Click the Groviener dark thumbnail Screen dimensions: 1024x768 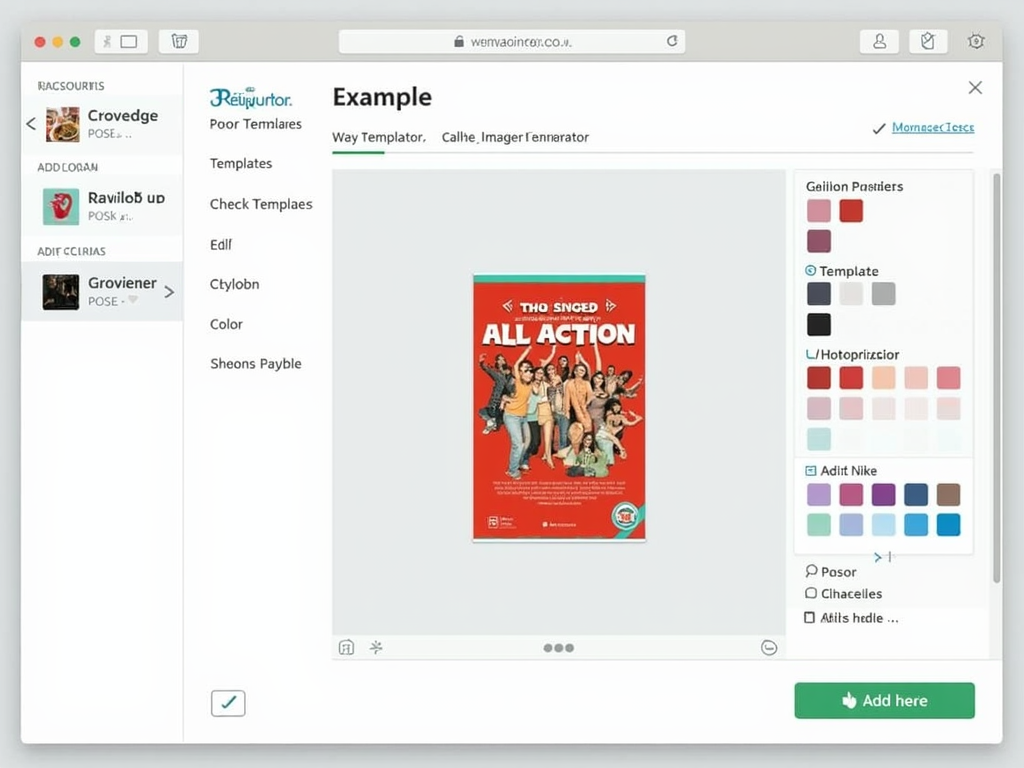pos(61,291)
